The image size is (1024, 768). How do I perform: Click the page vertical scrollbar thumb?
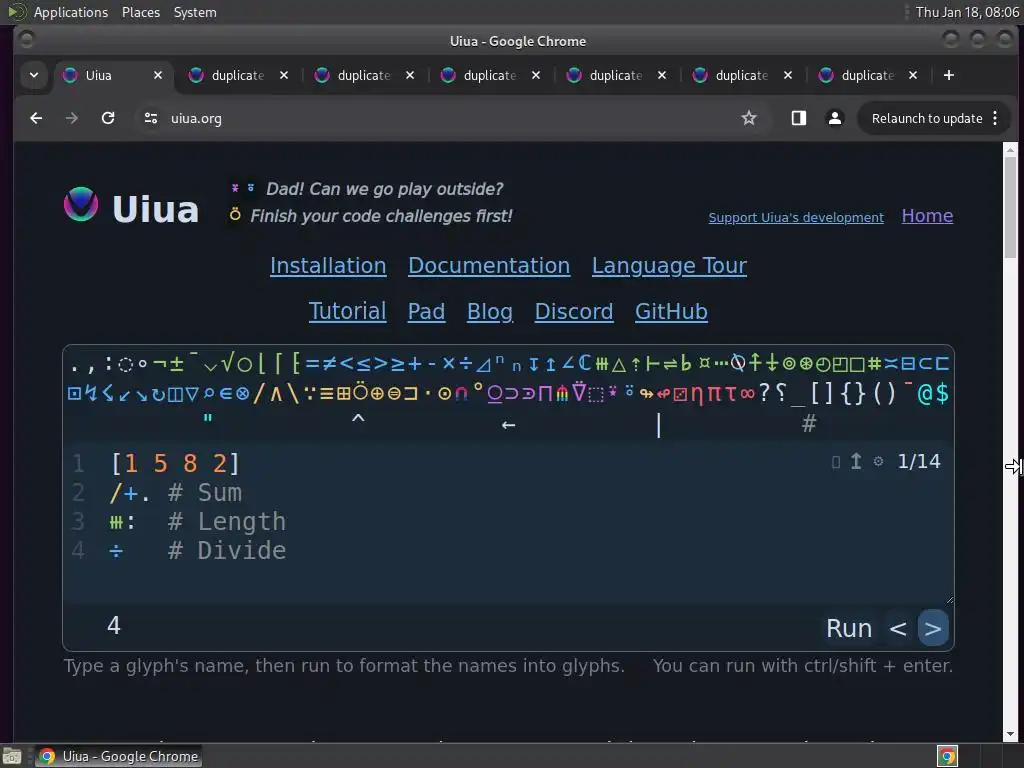[x=1010, y=208]
